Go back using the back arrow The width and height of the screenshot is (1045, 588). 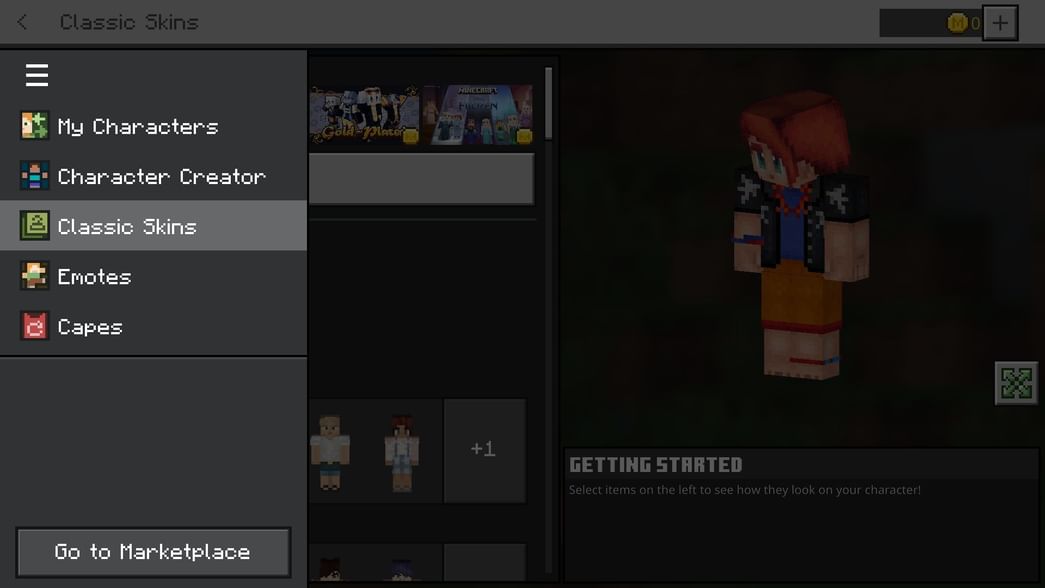click(x=21, y=21)
